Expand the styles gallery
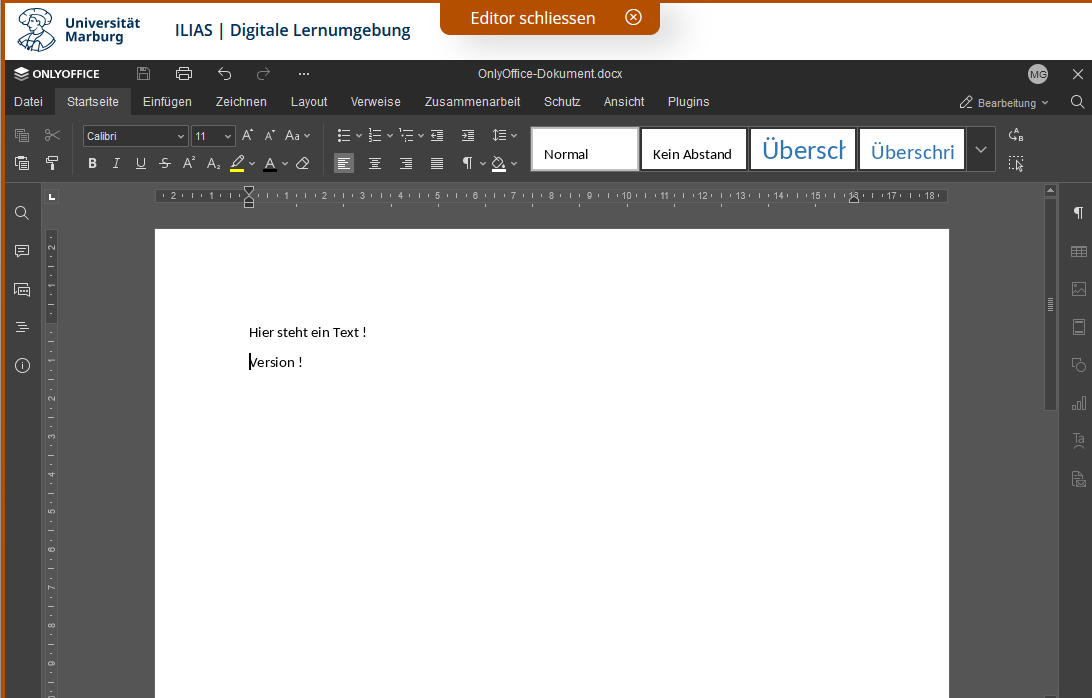The image size is (1092, 698). (x=980, y=149)
